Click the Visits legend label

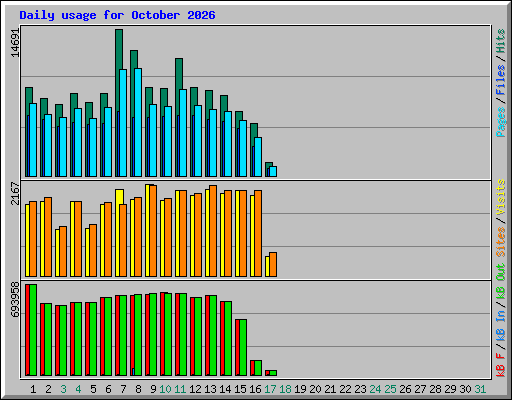(501, 197)
